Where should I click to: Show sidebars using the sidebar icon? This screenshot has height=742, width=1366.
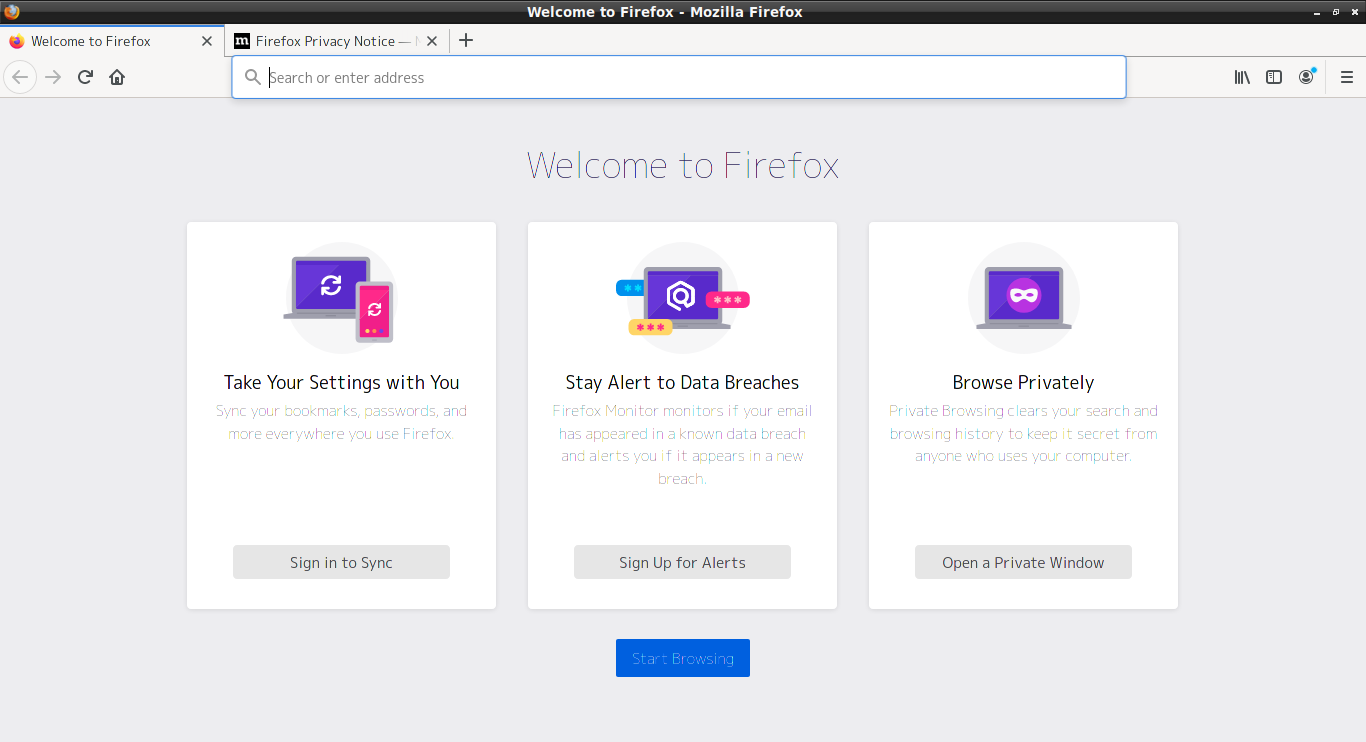click(1274, 77)
